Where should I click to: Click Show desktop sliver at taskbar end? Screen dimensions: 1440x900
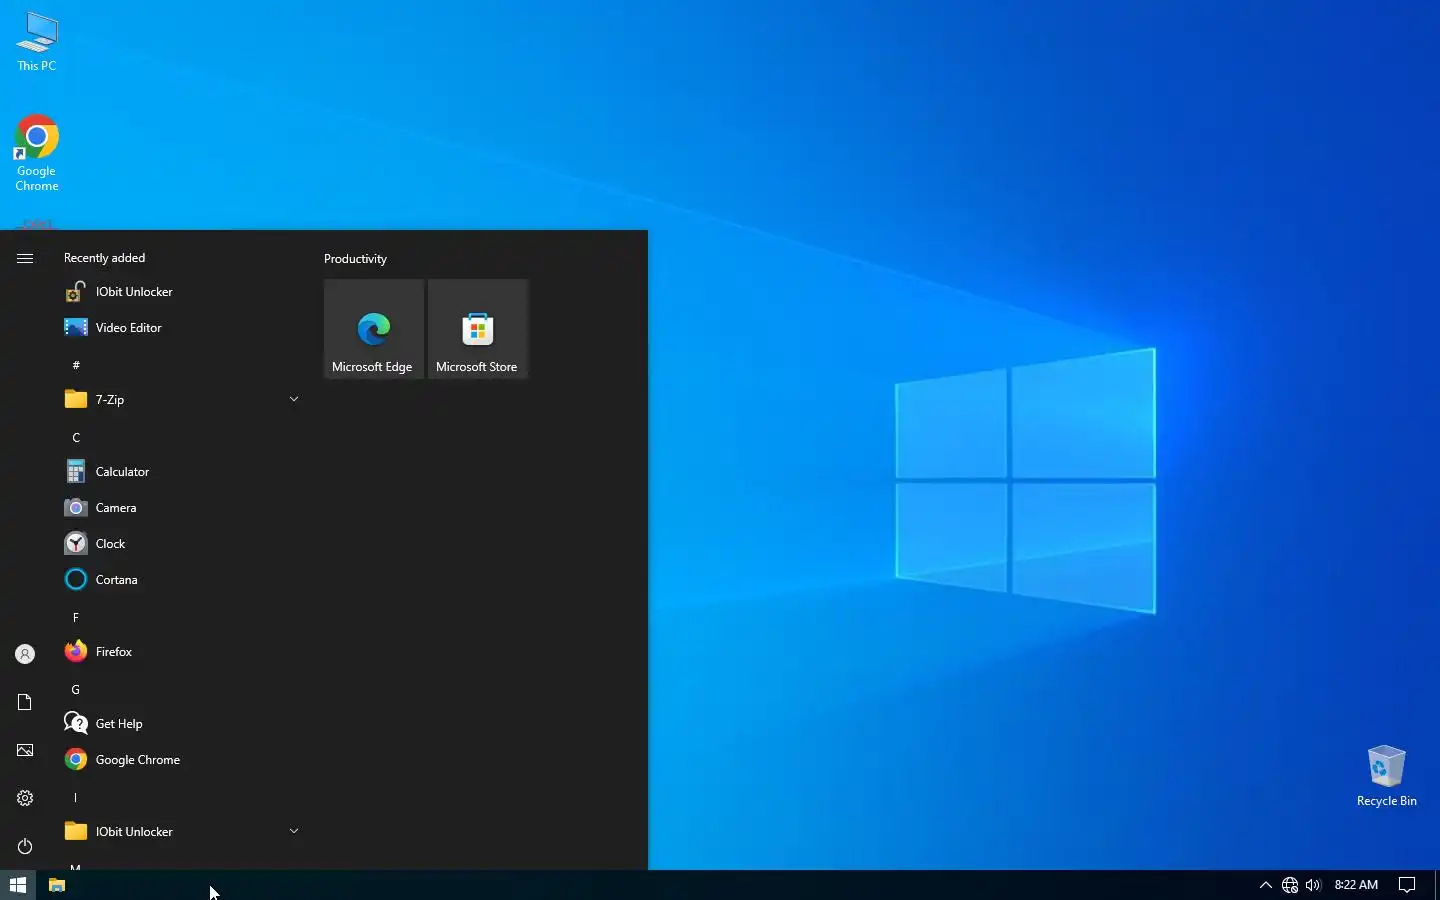click(1437, 885)
